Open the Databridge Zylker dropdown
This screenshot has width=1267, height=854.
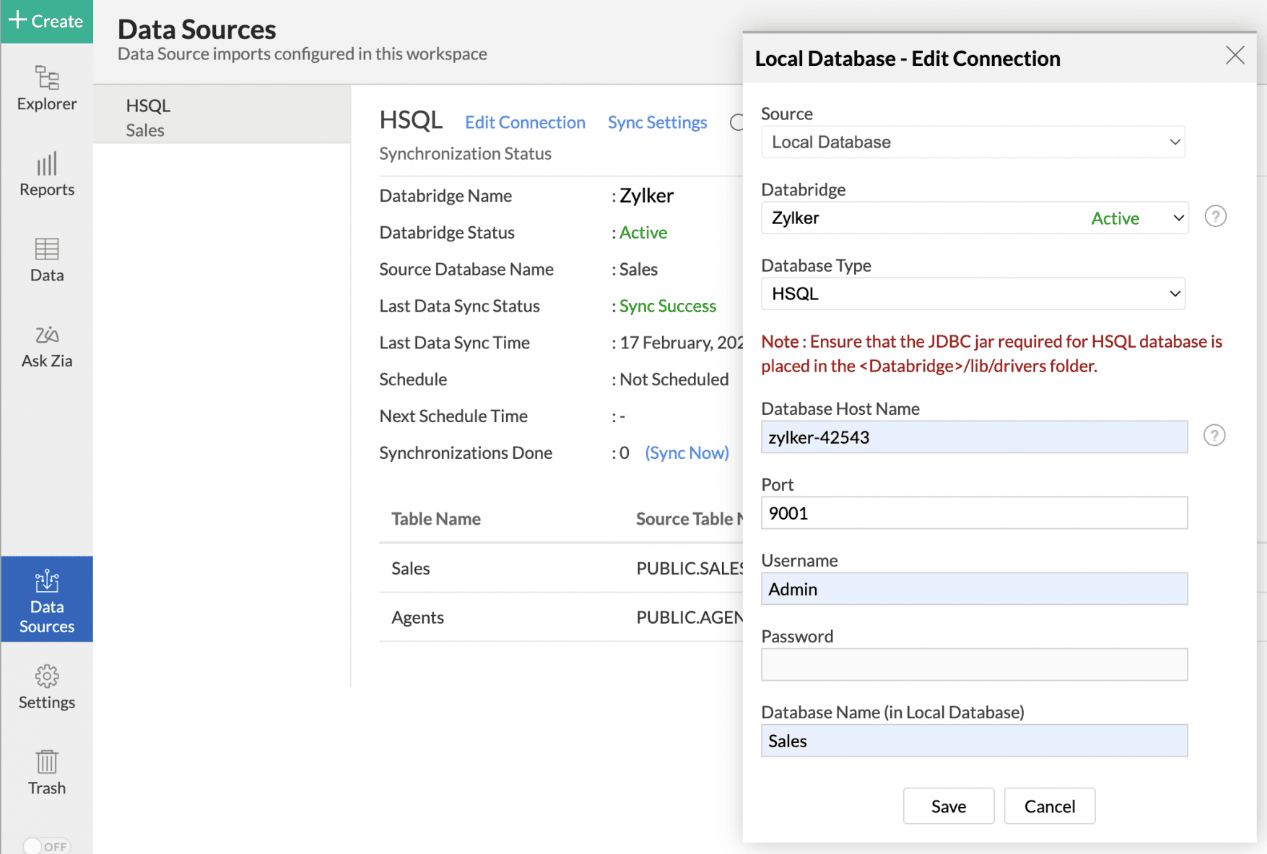click(974, 218)
